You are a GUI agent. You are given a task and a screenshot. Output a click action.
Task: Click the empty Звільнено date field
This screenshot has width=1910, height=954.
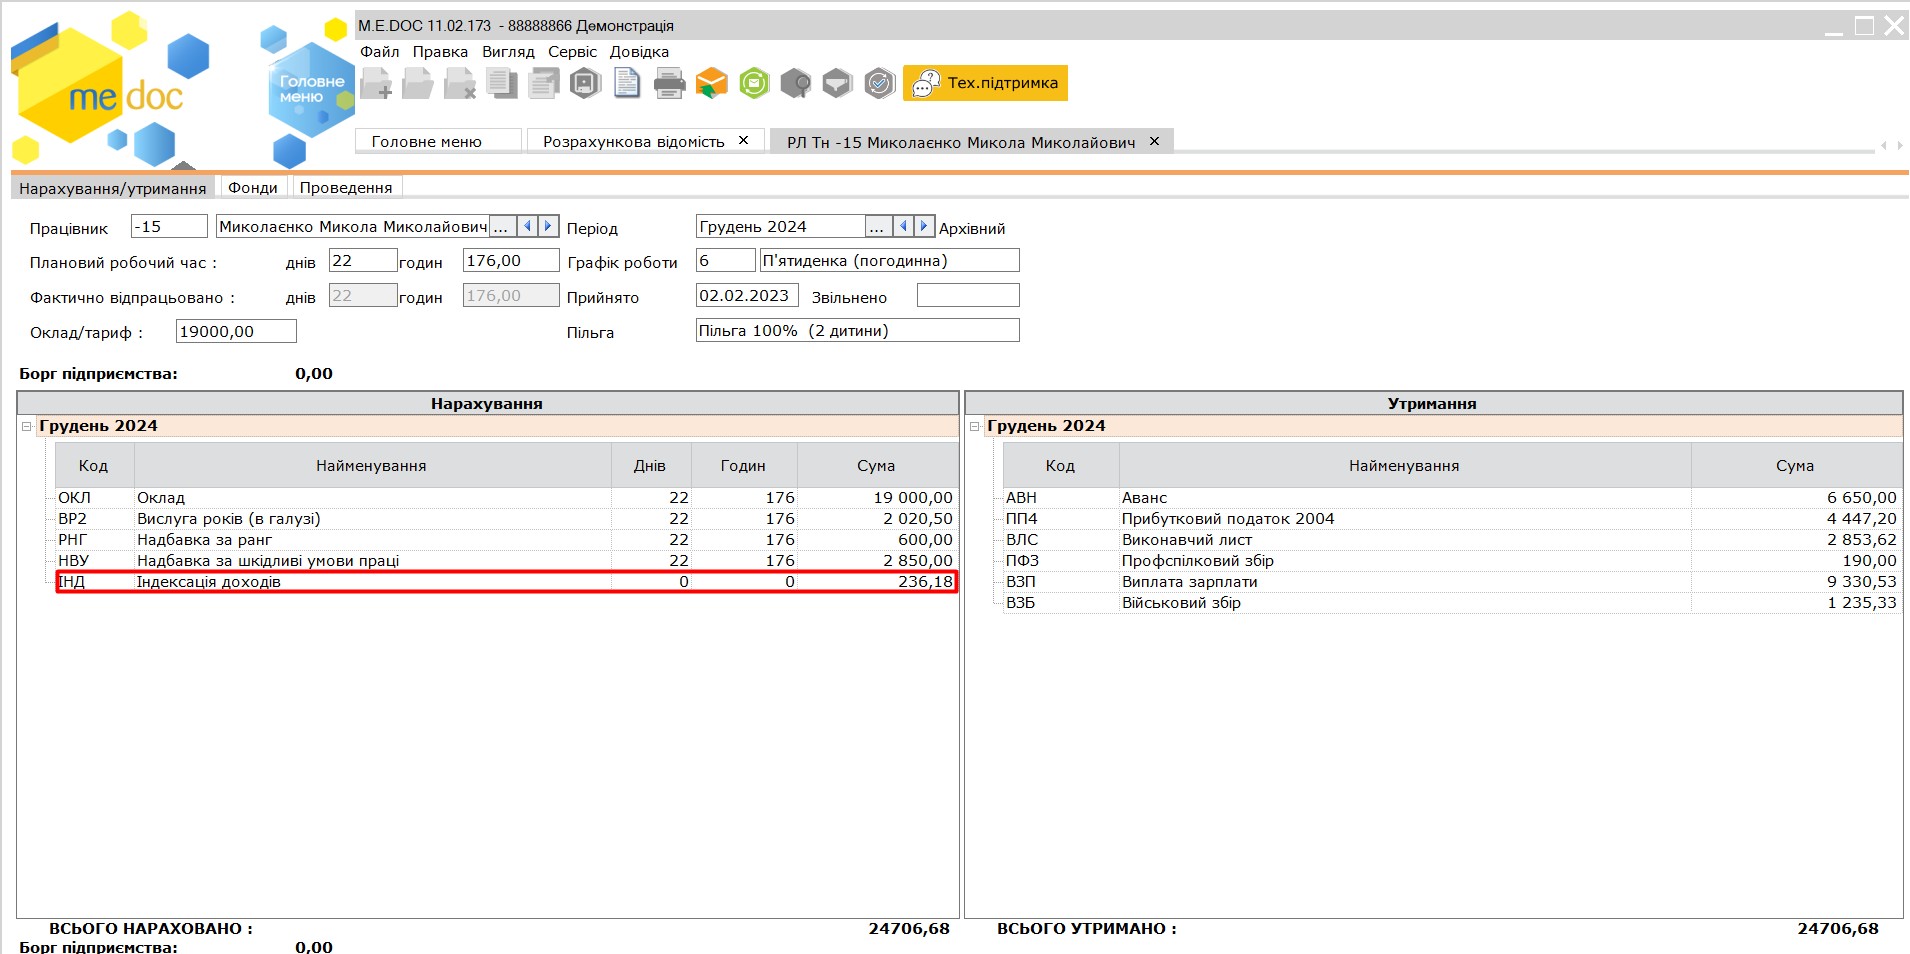point(968,296)
